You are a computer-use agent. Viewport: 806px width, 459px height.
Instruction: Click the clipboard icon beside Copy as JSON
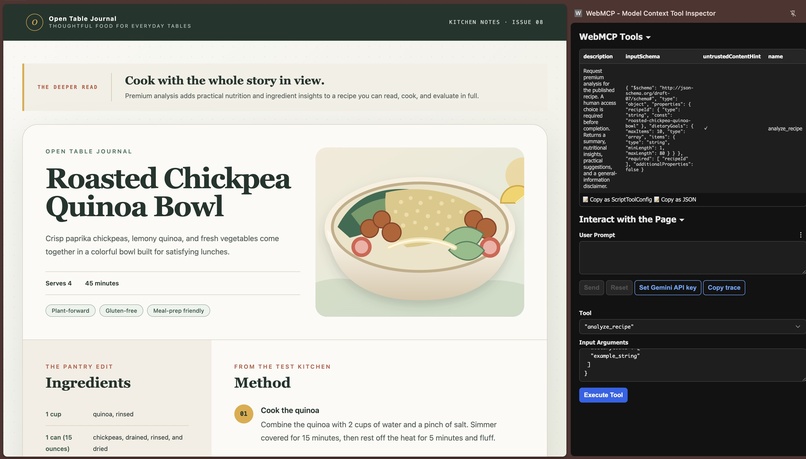coord(657,199)
